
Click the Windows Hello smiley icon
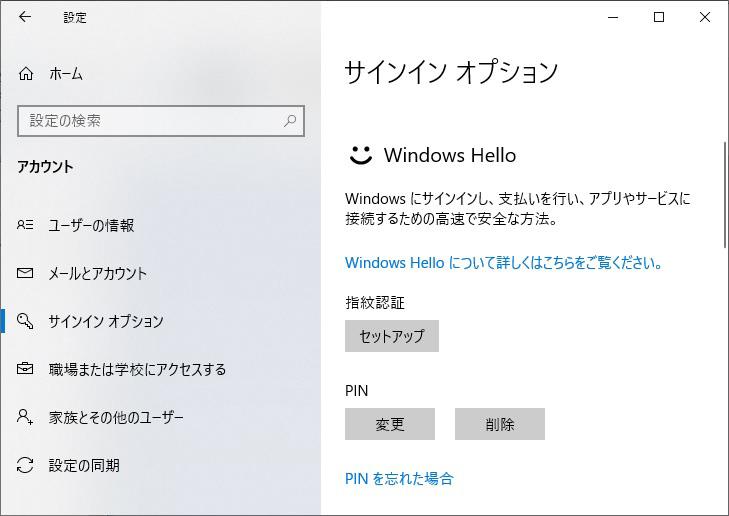[359, 155]
